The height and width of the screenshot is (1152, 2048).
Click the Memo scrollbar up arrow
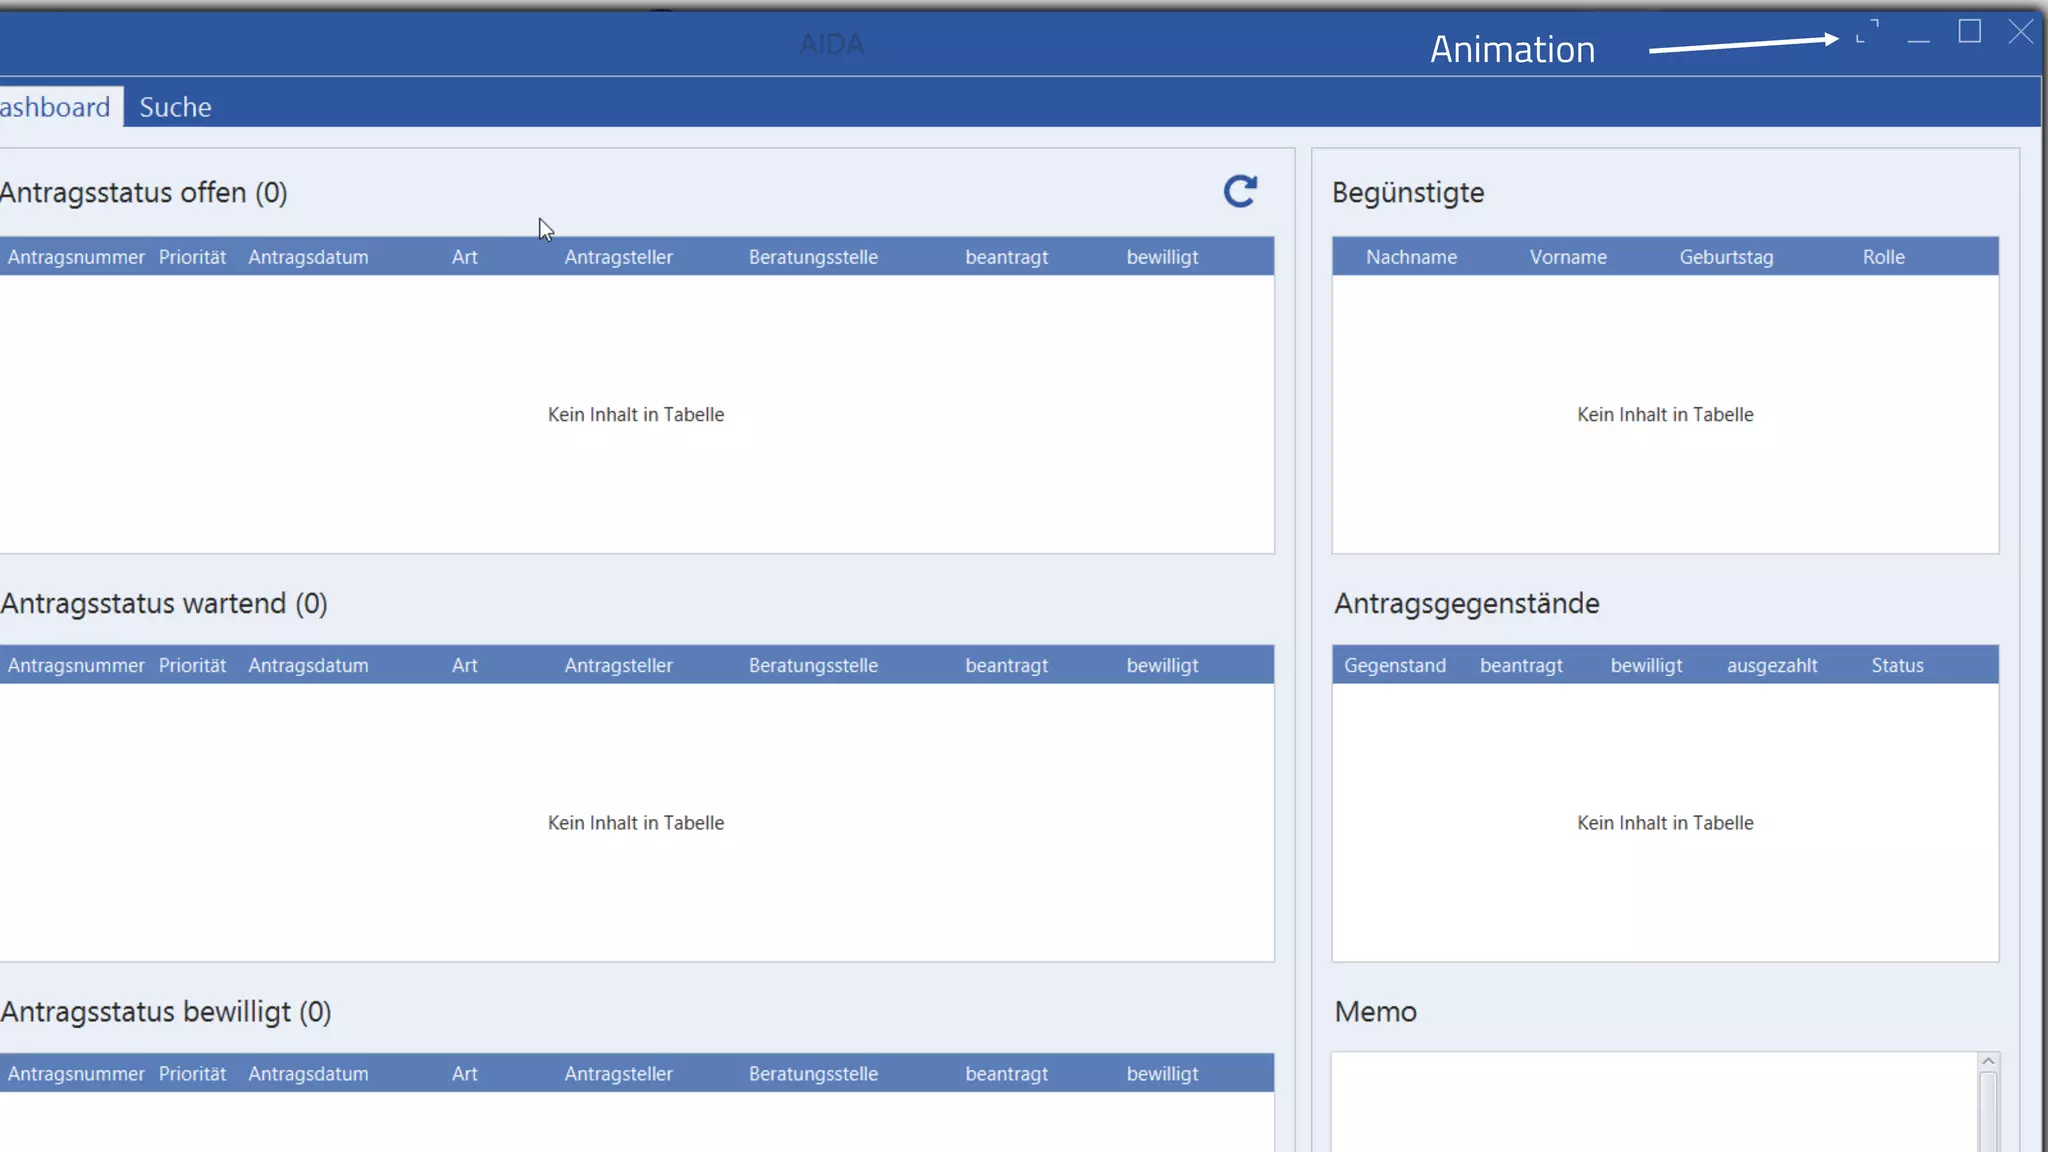[1988, 1061]
